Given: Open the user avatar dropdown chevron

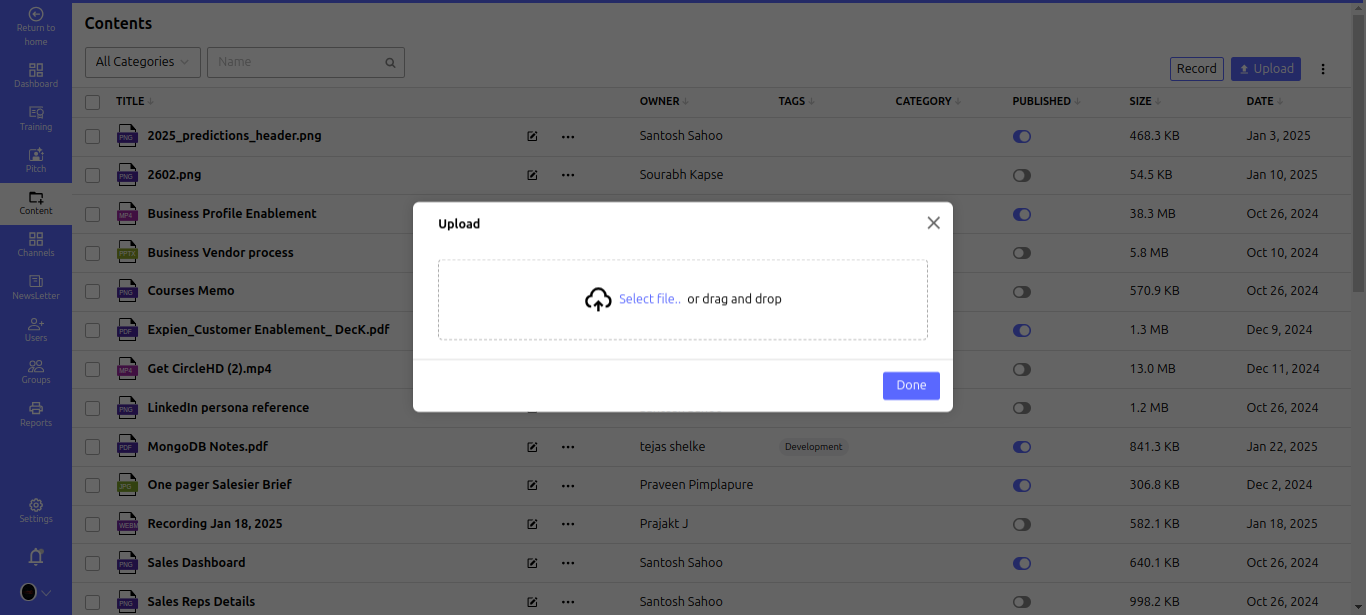Looking at the screenshot, I should coord(46,593).
